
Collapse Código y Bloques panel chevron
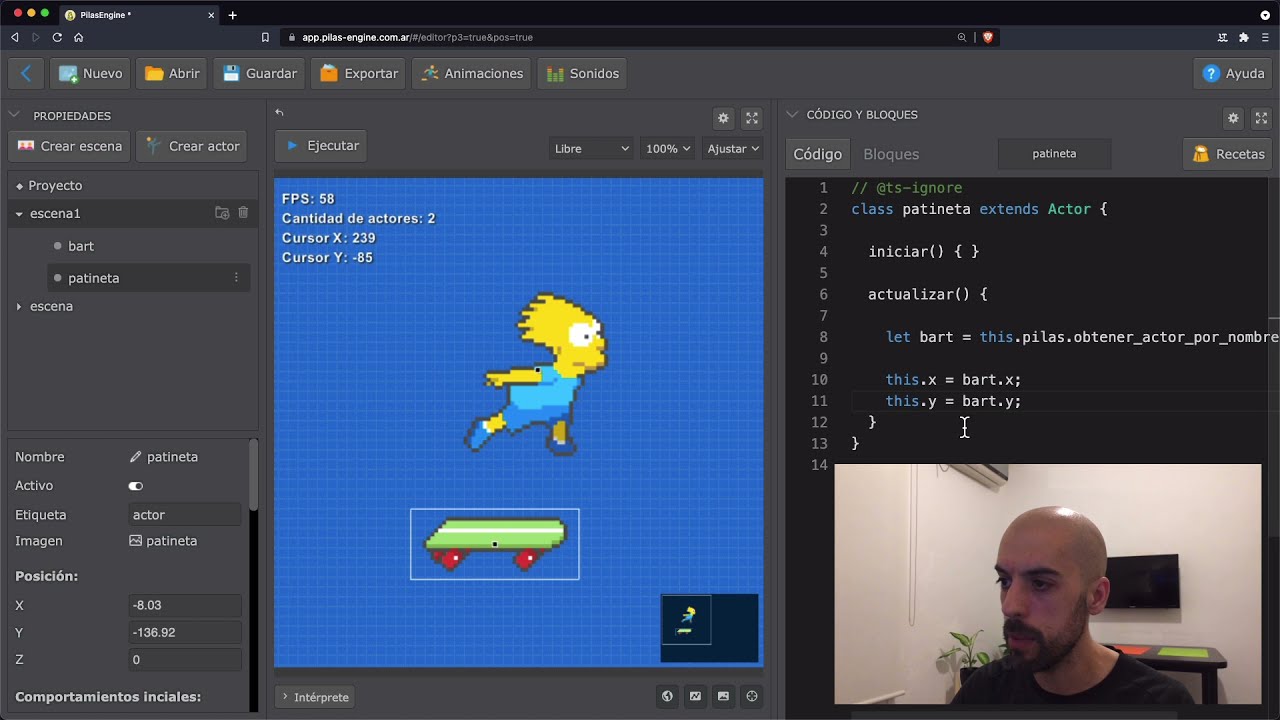pos(791,115)
